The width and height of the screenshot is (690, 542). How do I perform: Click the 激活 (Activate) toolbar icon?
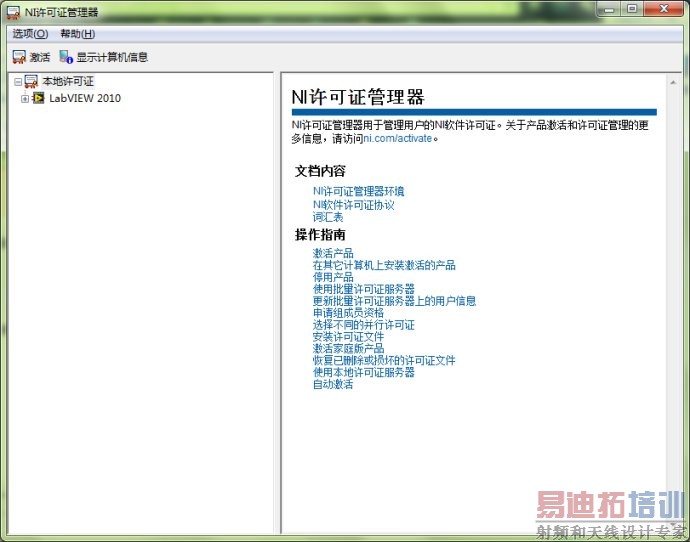pyautogui.click(x=19, y=57)
